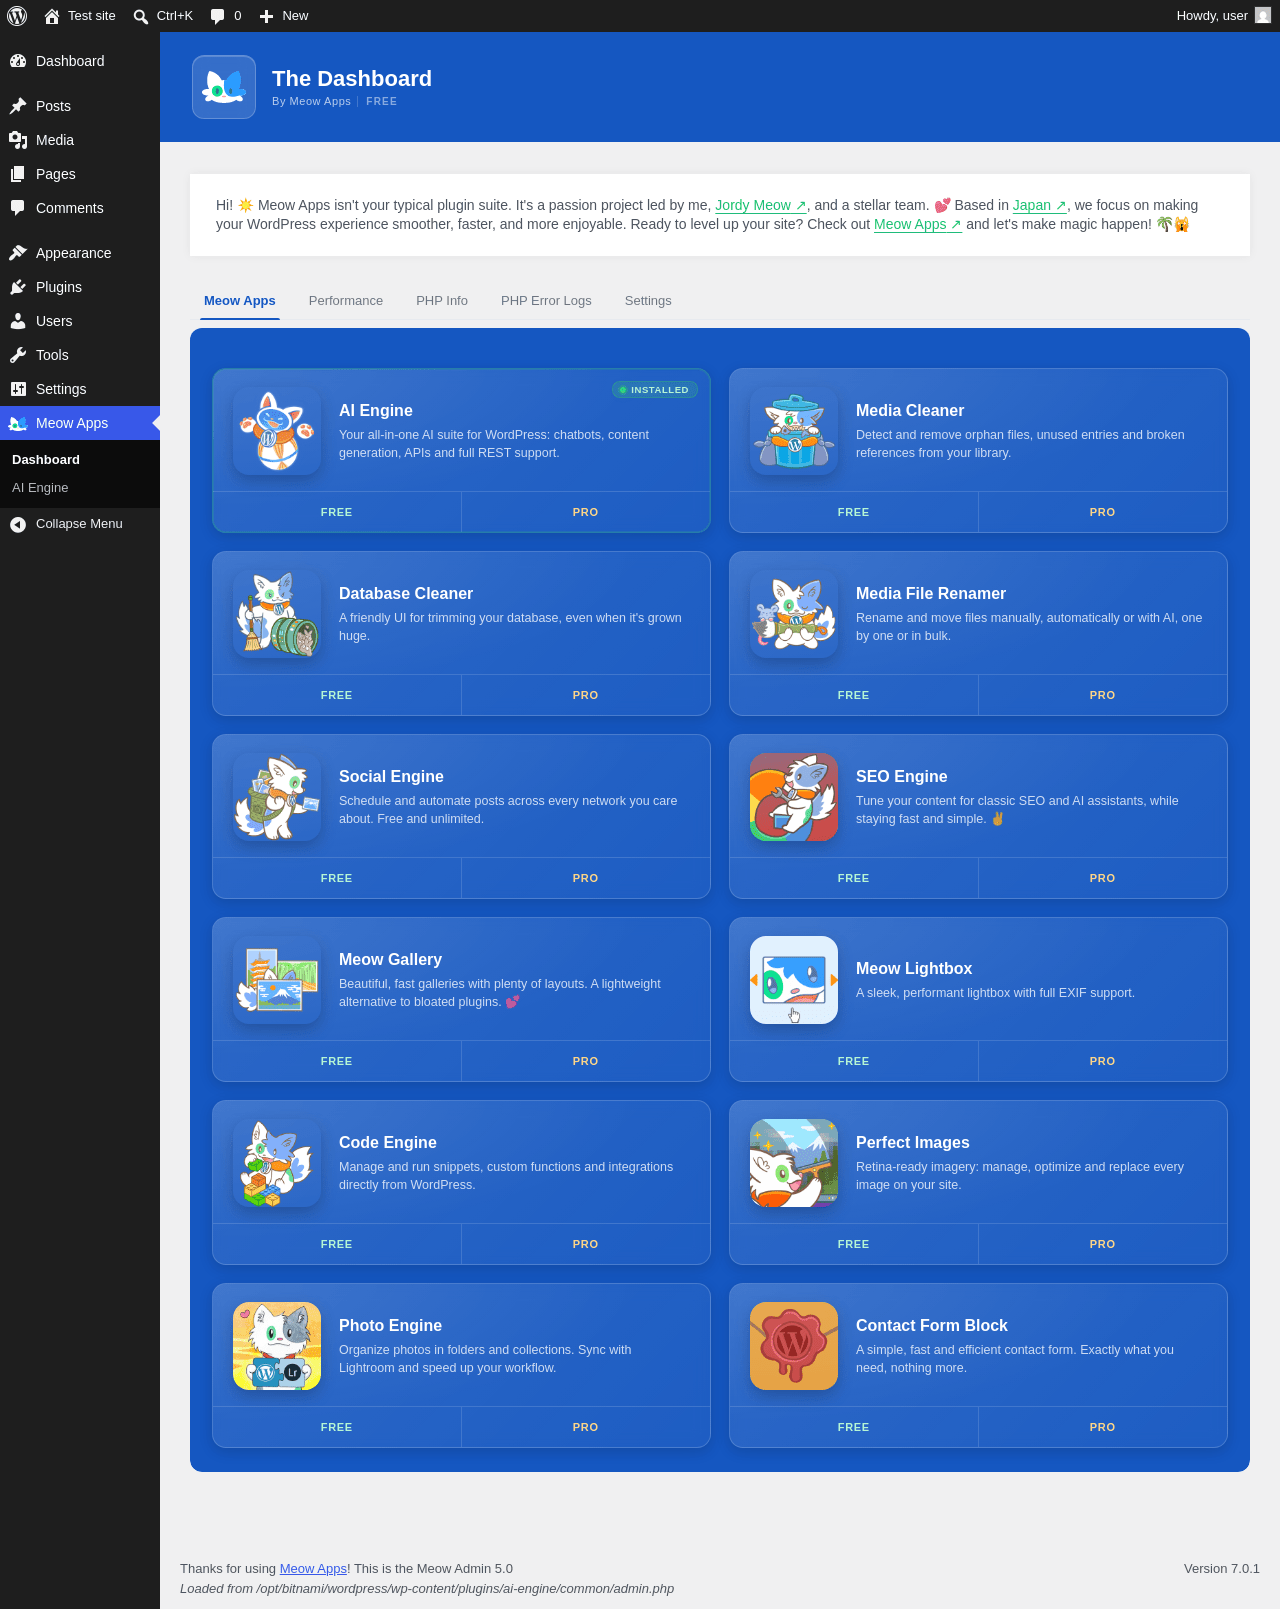Open the PHP Error Logs tab

pyautogui.click(x=546, y=301)
